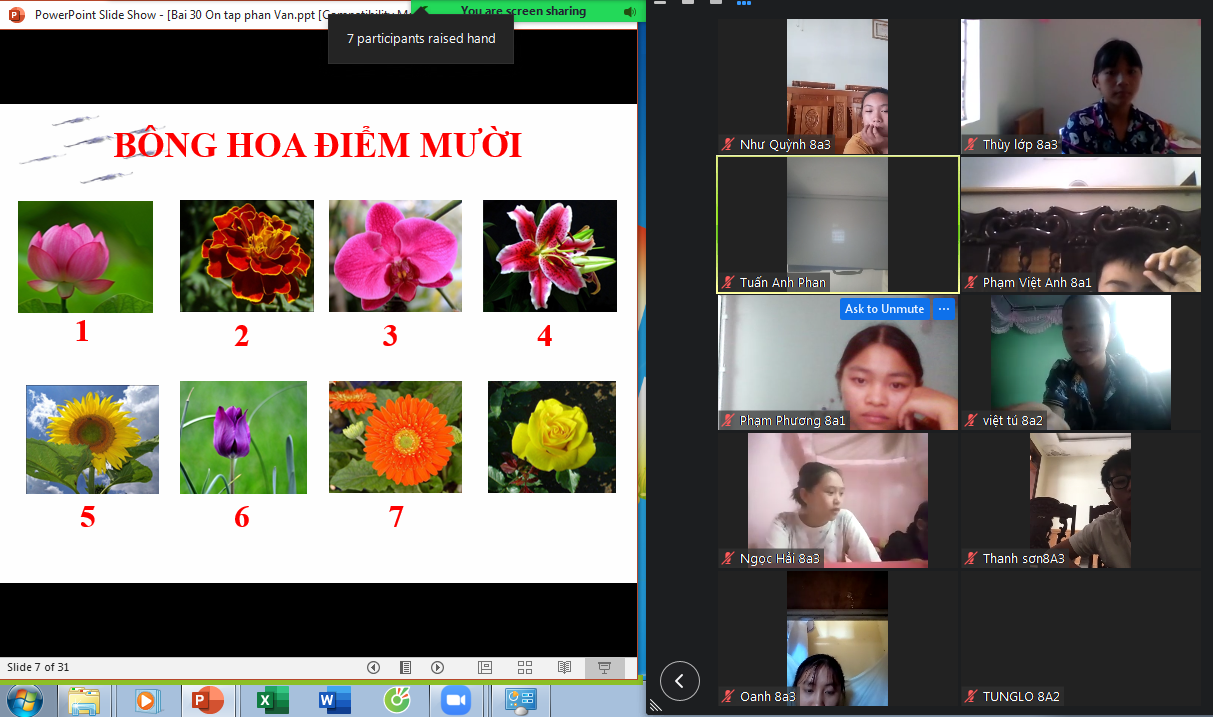Toggle the mute indicator on TUNGLO 8A2's tile
Screen dimensions: 1213x717
(971, 696)
